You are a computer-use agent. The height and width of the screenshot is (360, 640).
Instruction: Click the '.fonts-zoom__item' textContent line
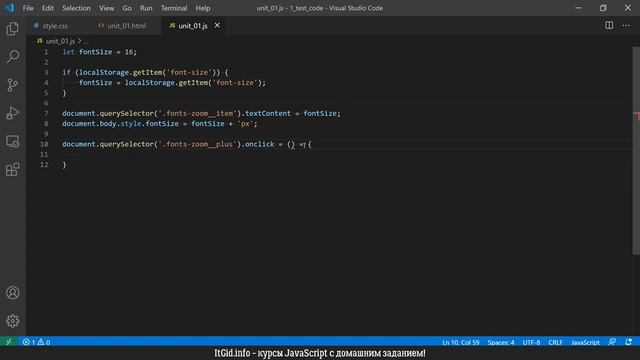click(201, 113)
